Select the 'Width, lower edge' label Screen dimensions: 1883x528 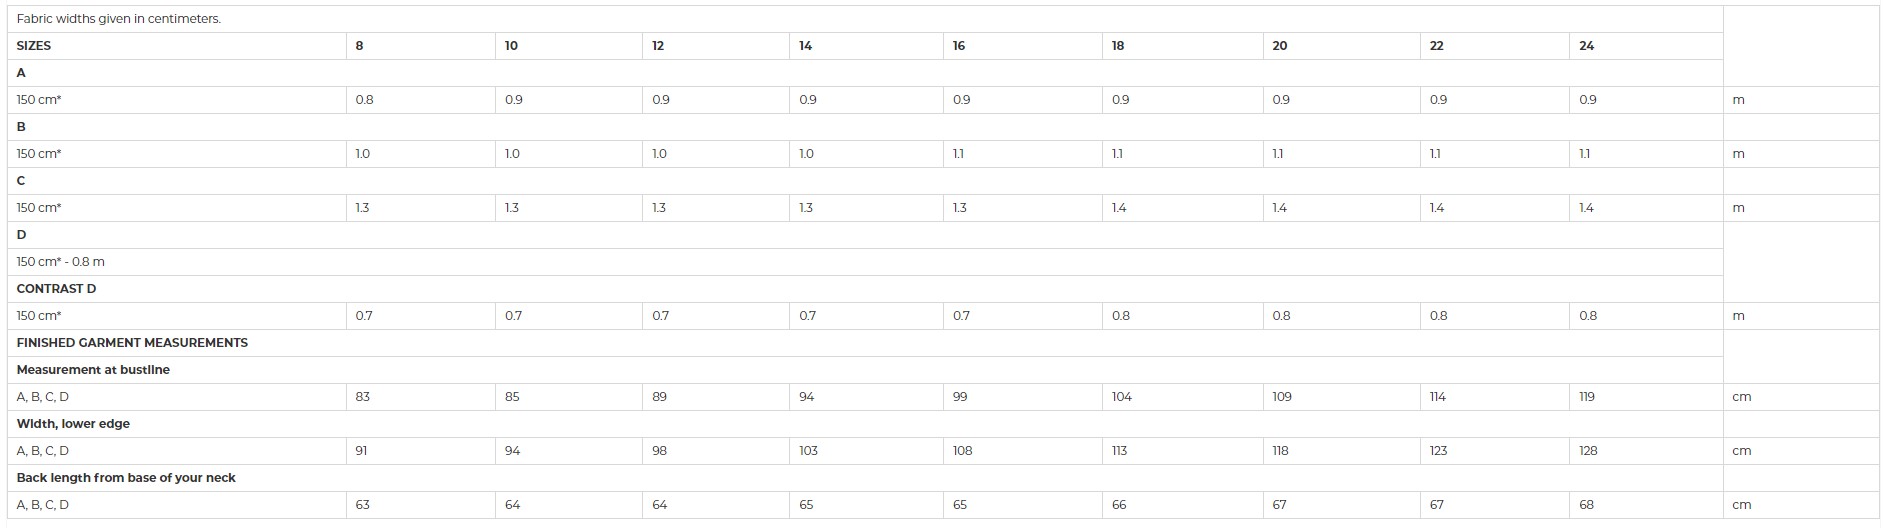click(73, 424)
